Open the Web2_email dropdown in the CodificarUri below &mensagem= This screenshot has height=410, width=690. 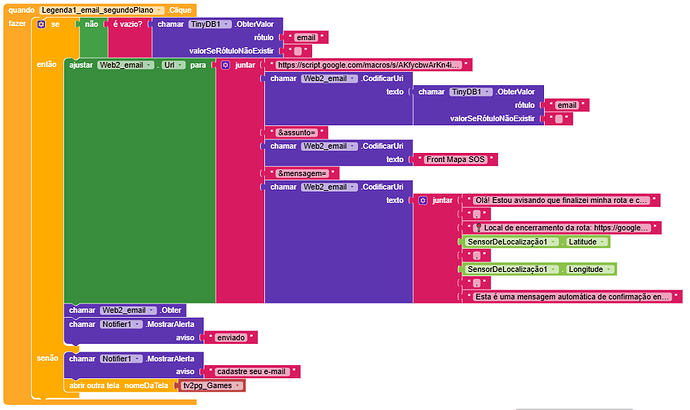[x=329, y=187]
